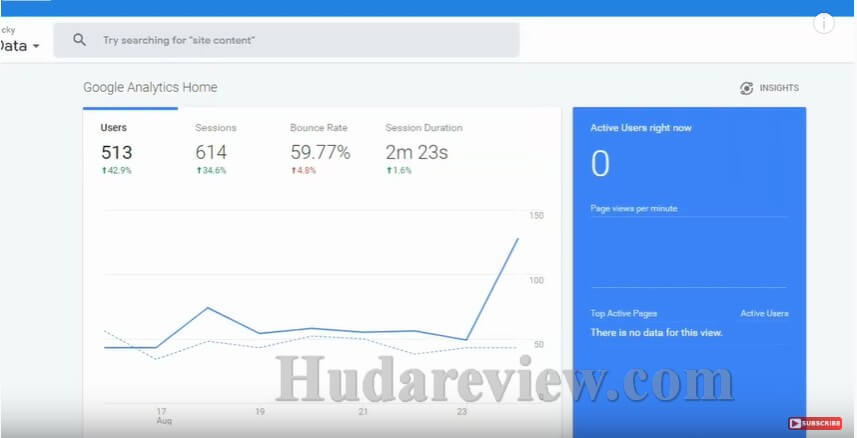Click the Top Active Pages column header
The image size is (857, 438).
[x=624, y=313]
